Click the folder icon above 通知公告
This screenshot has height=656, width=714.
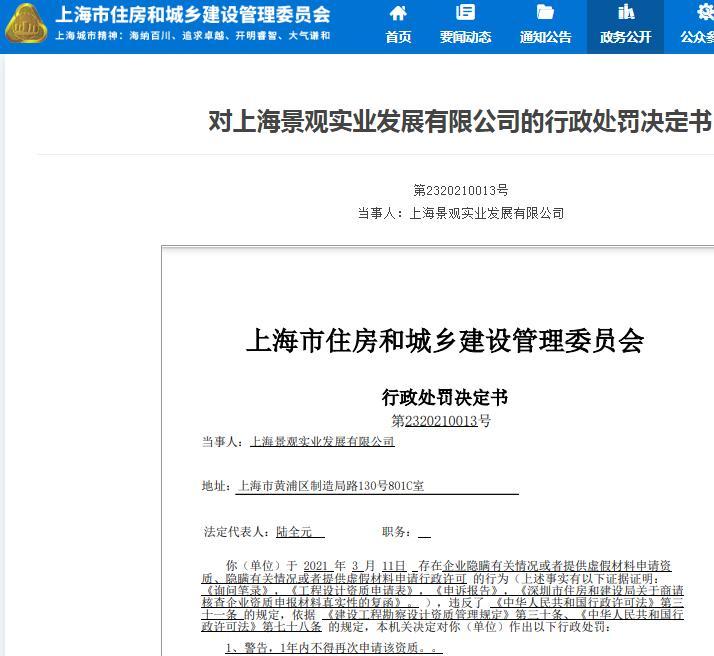click(x=545, y=12)
